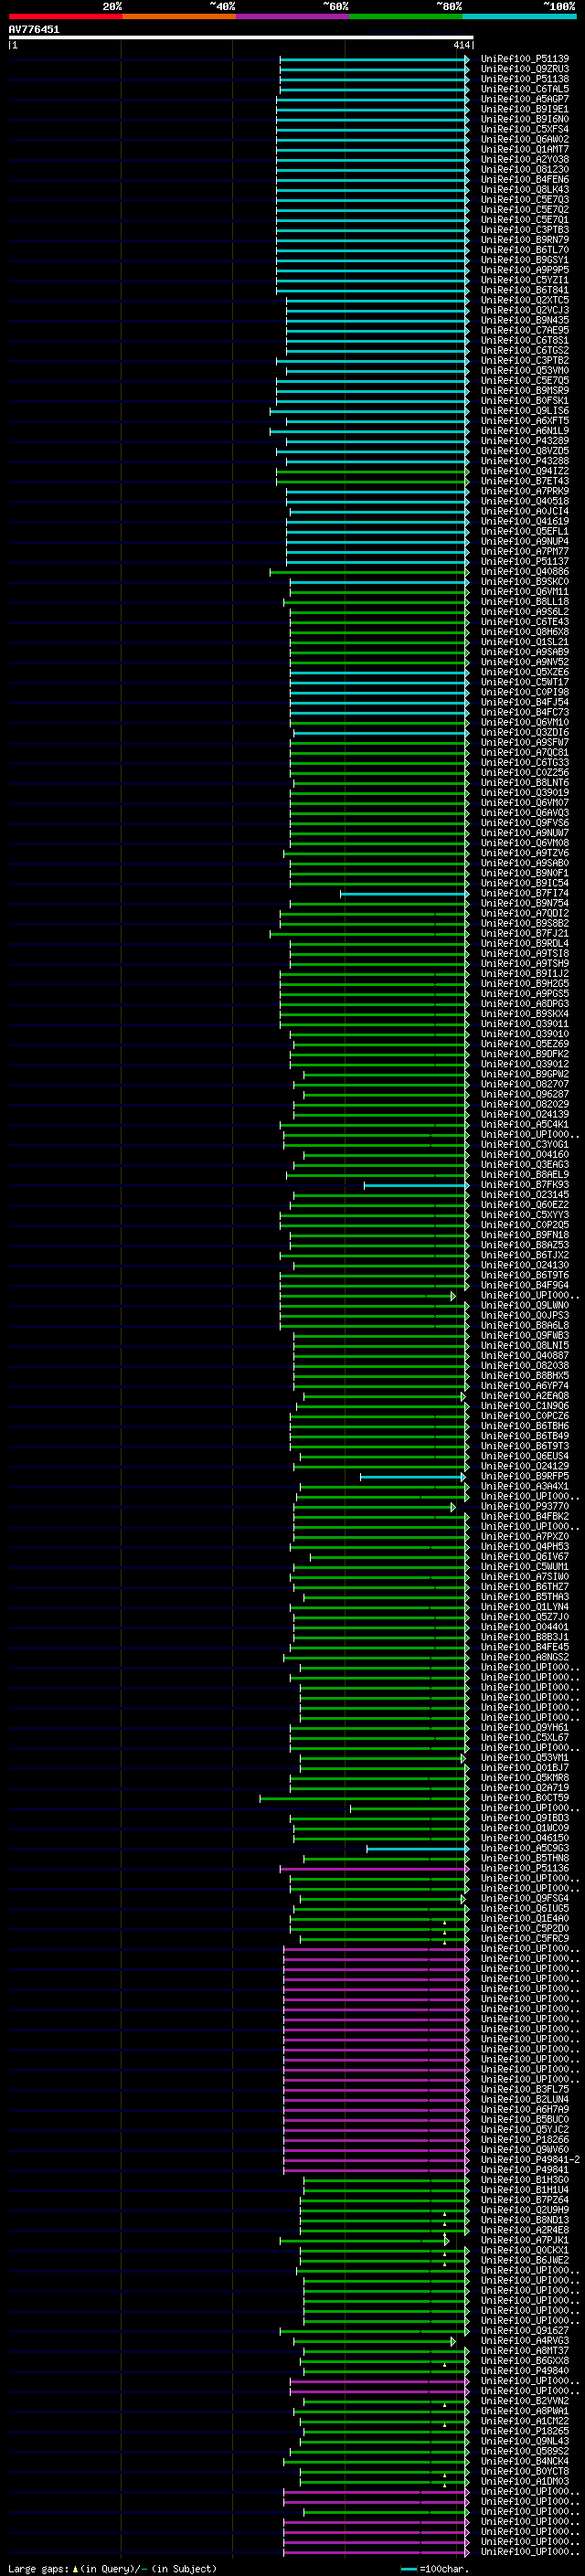Select hit label UniRef100_P43289
Image resolution: width=585 pixels, height=2576 pixels.
525,441
